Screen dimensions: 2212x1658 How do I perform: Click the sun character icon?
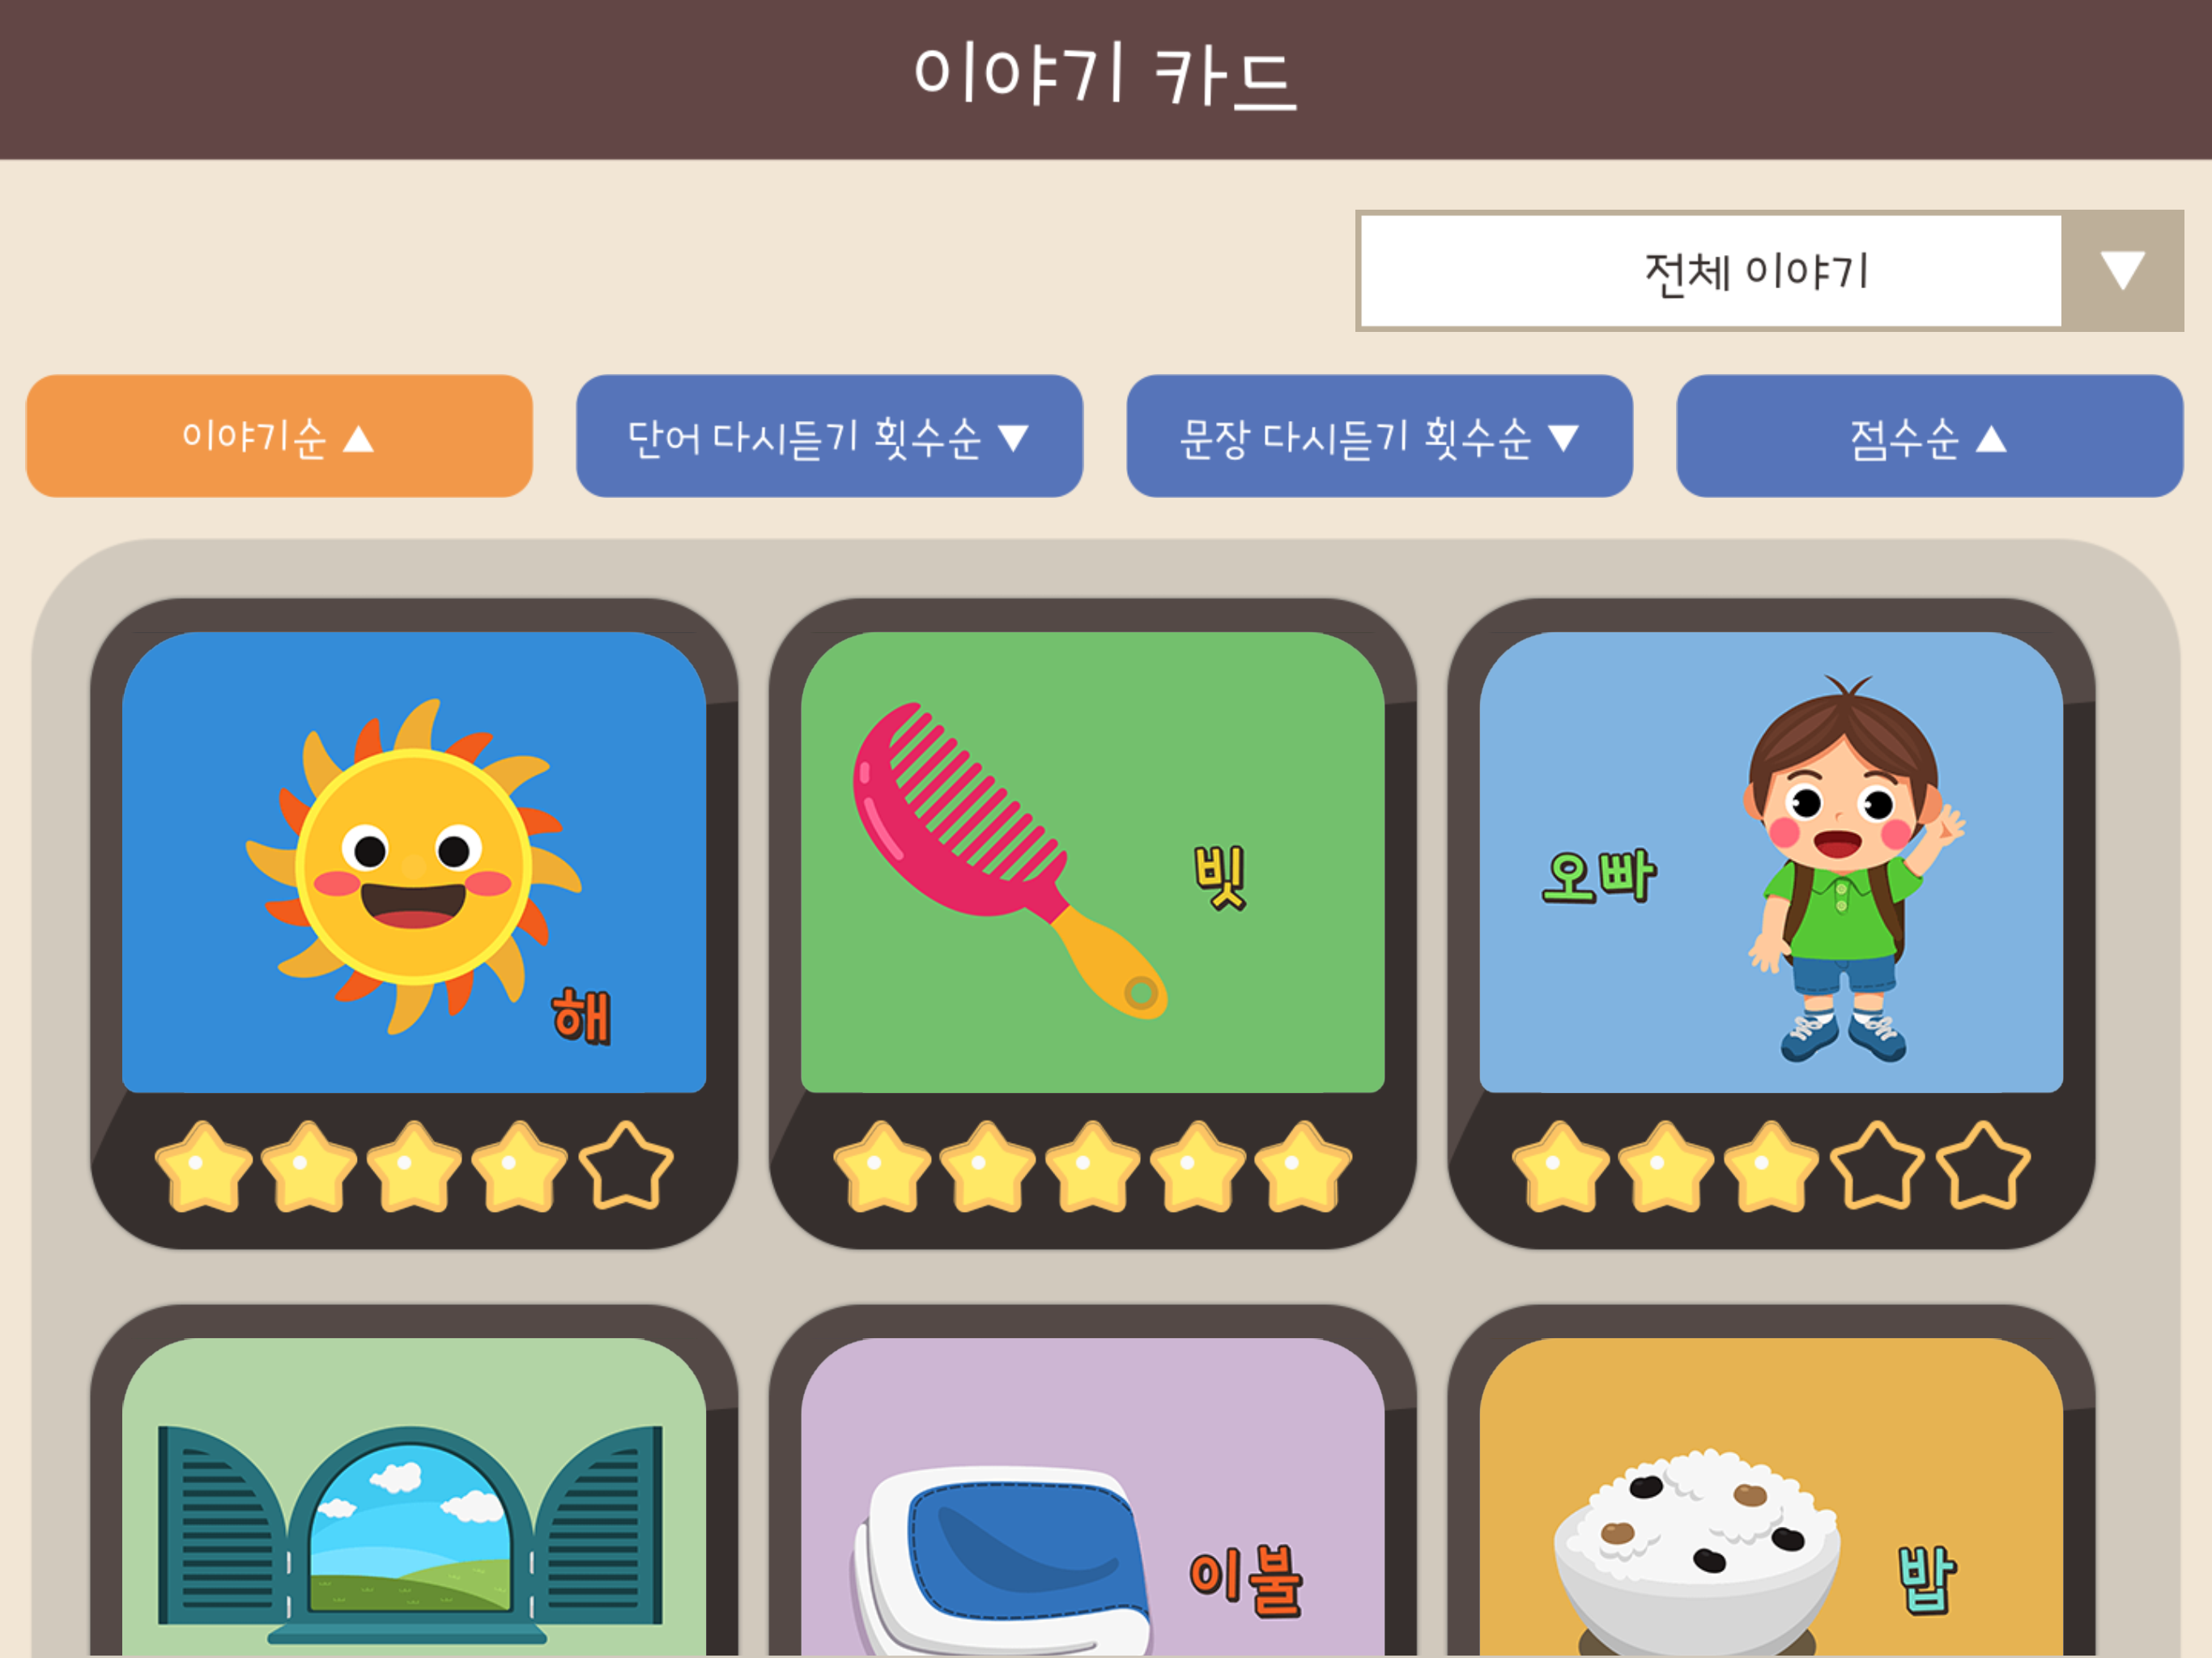tap(413, 866)
